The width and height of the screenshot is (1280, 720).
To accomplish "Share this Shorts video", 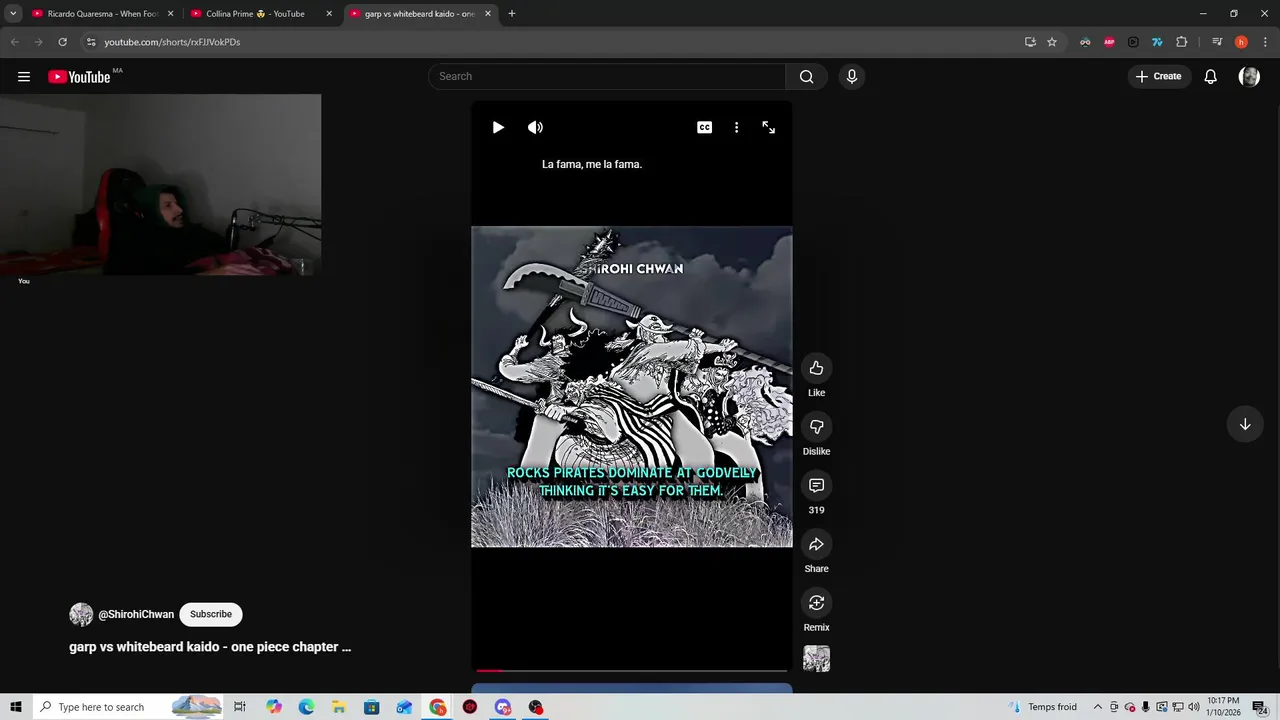I will pos(816,544).
